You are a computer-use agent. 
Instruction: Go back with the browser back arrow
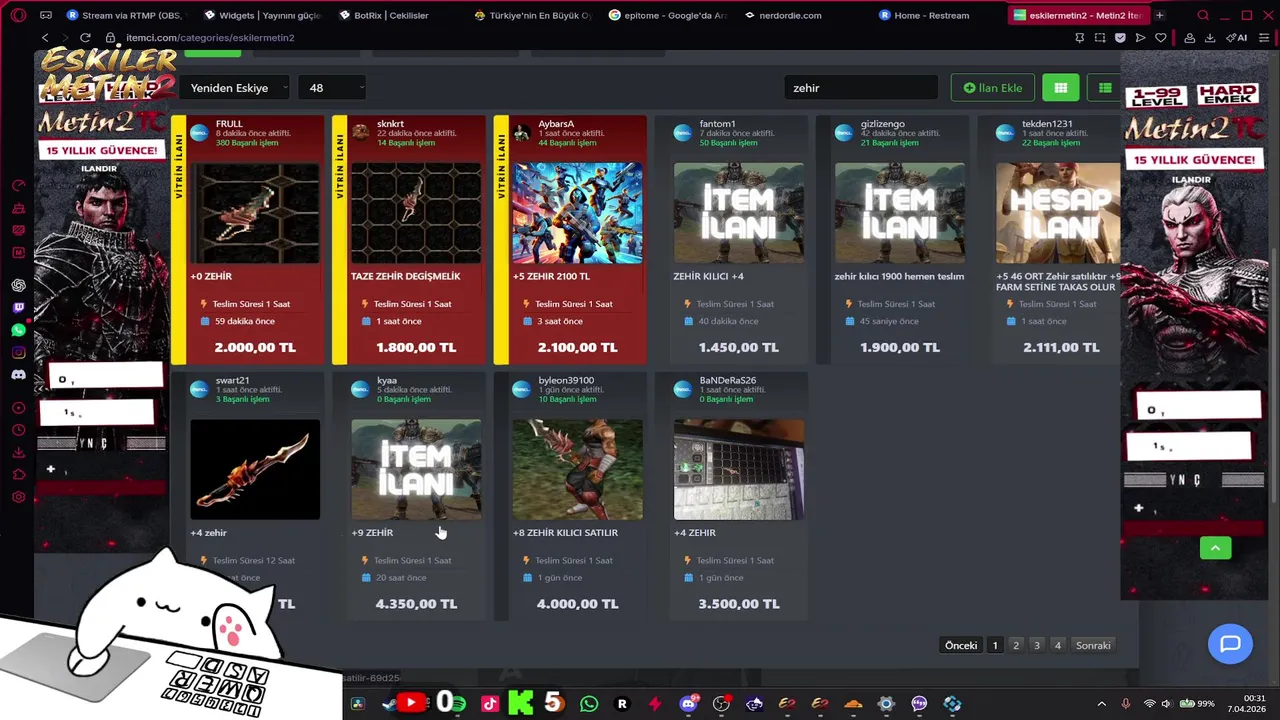click(45, 37)
